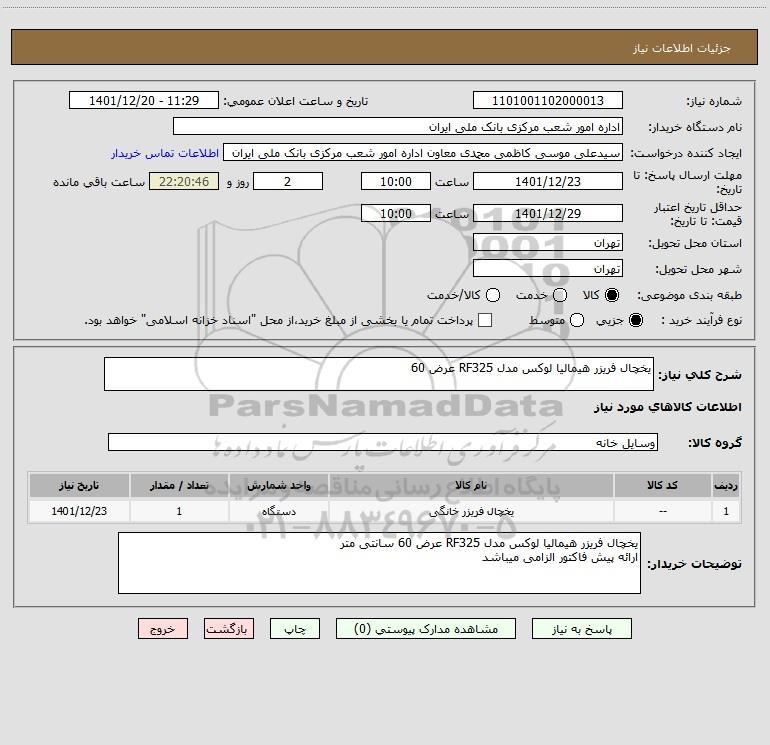Click the table cell یخچال فریزر خانگی
Image resolution: width=770 pixels, height=745 pixels.
[471, 511]
